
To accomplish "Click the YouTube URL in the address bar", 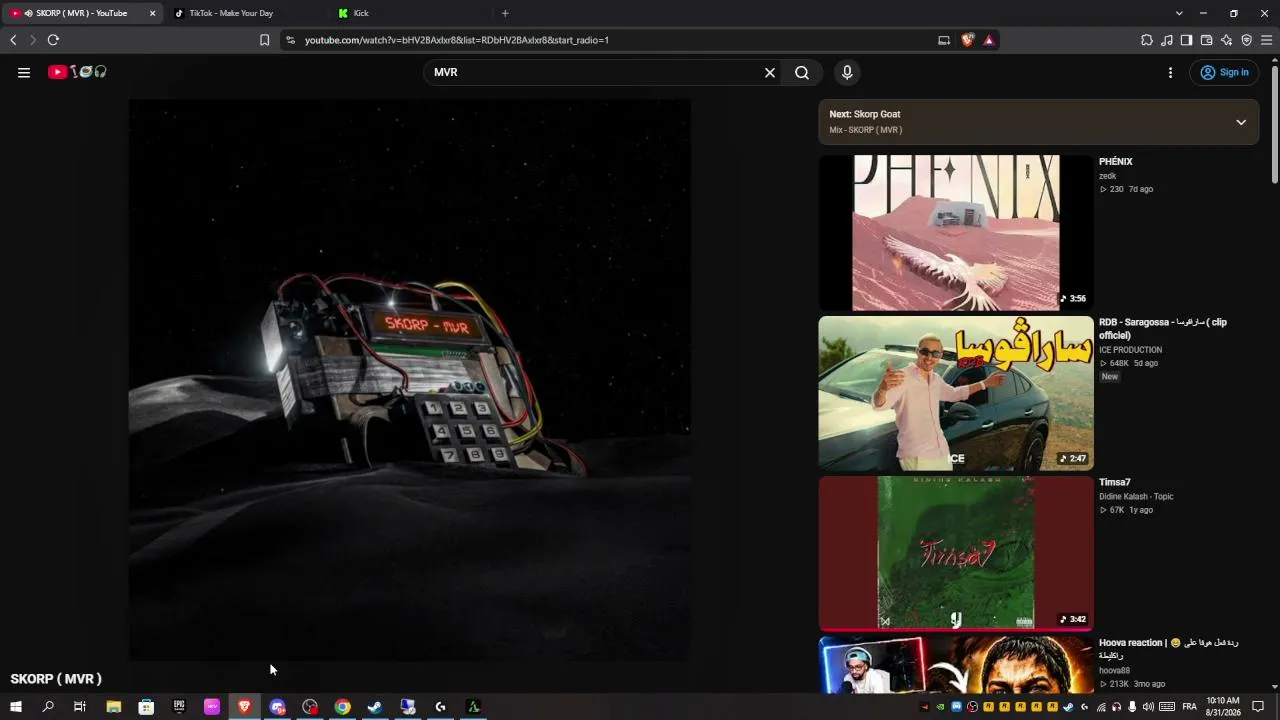I will tap(457, 40).
